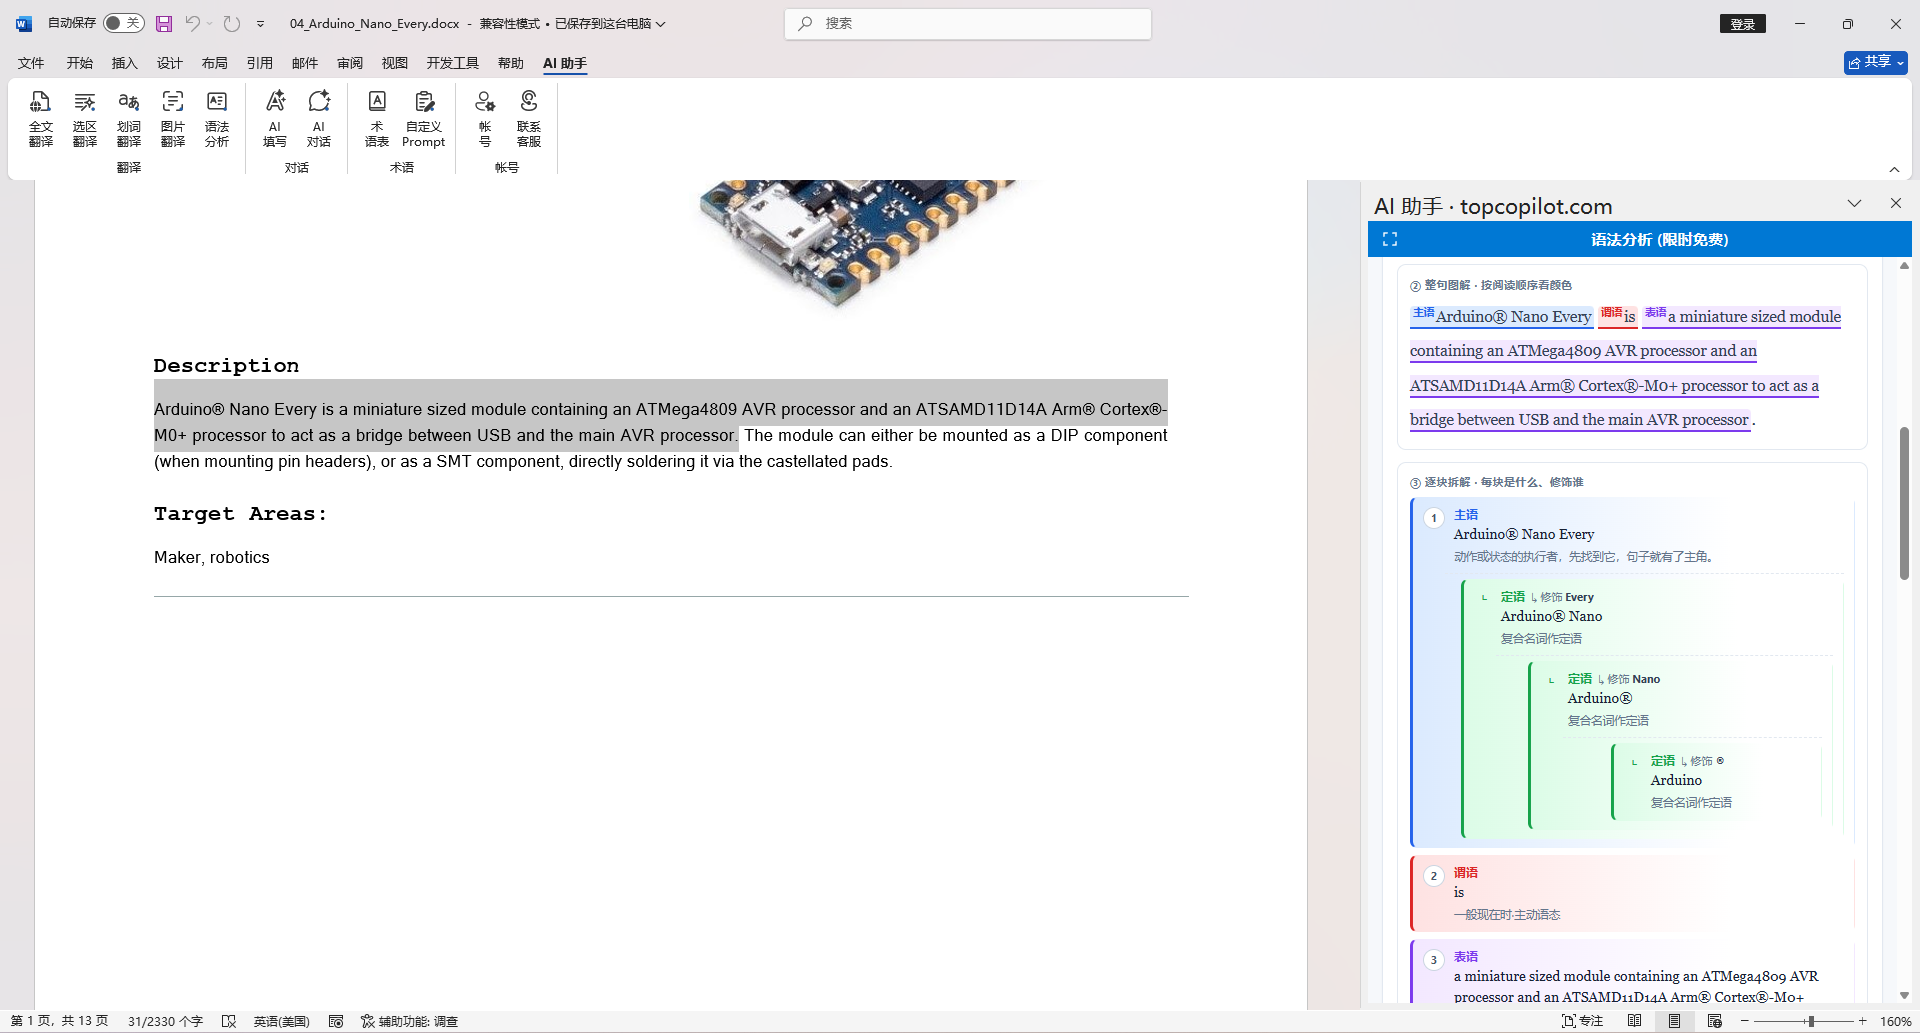This screenshot has height=1033, width=1920.
Task: Click the Target Areas: heading
Action: [240, 514]
